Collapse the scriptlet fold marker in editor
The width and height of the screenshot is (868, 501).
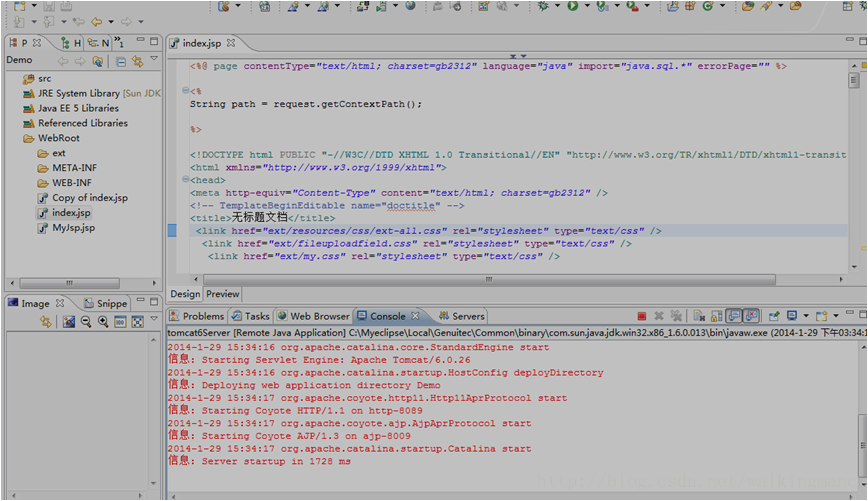(x=186, y=90)
